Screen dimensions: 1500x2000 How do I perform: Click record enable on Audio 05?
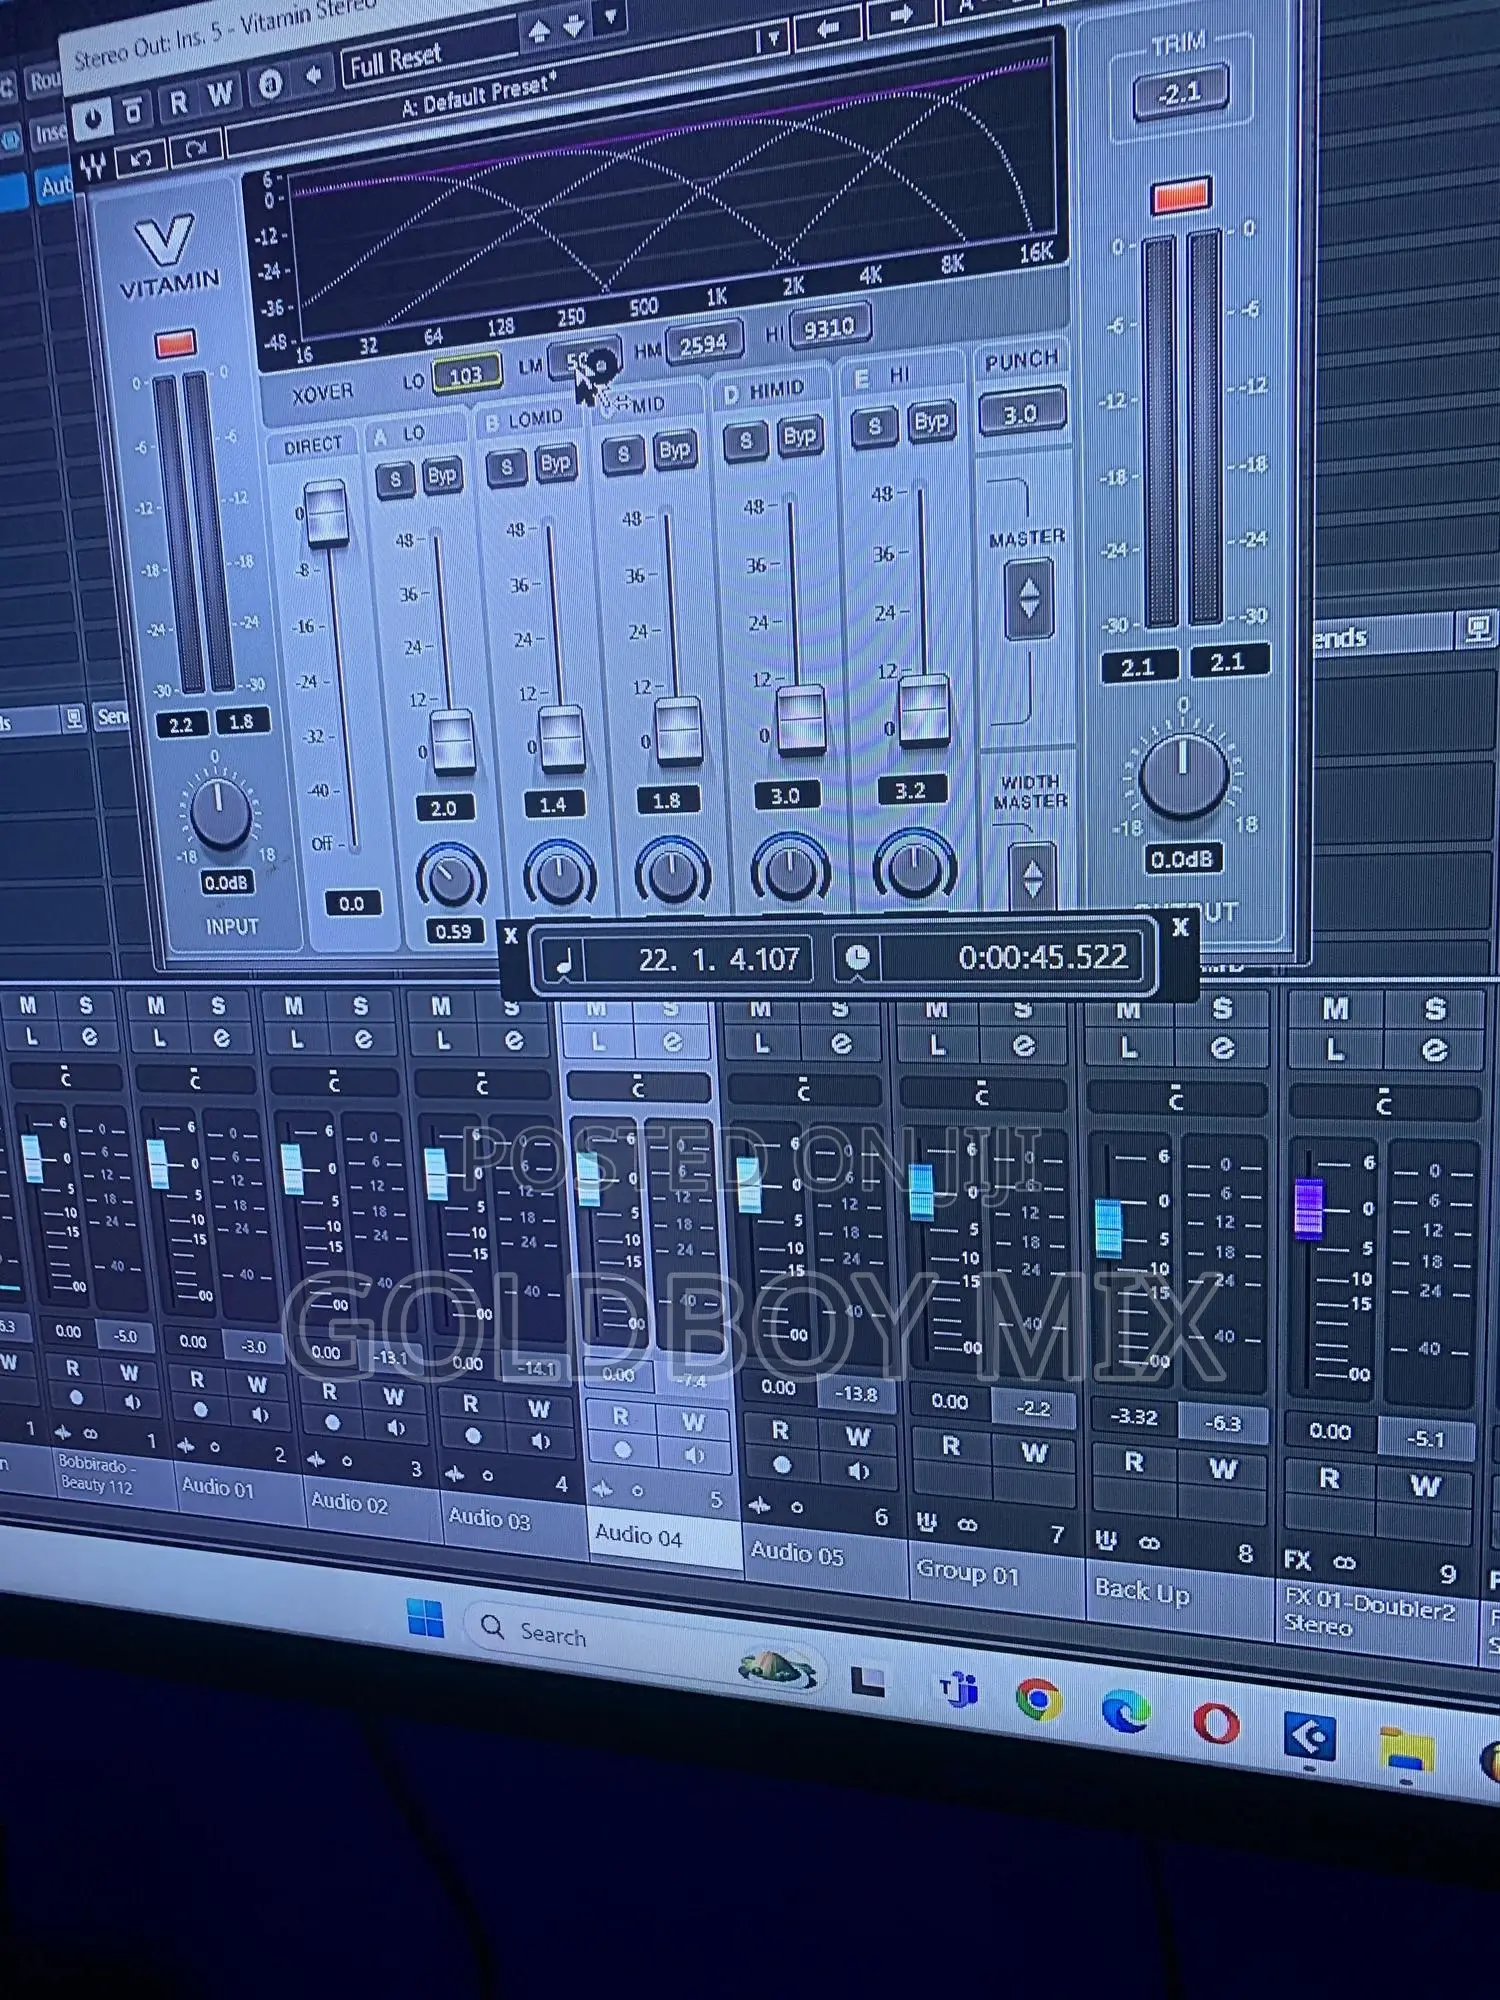point(782,1465)
